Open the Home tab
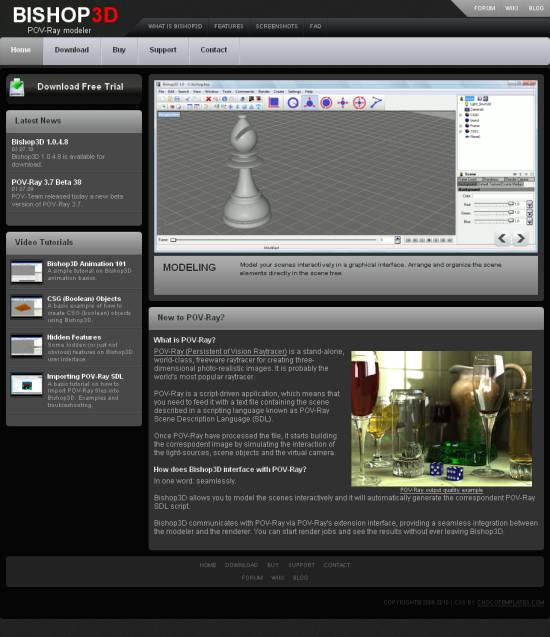 click(x=21, y=50)
